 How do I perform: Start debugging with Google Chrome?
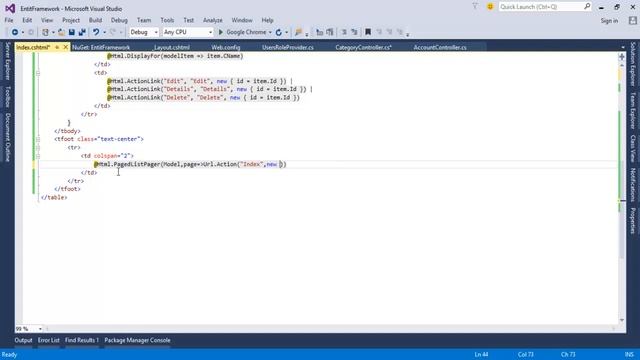(243, 32)
